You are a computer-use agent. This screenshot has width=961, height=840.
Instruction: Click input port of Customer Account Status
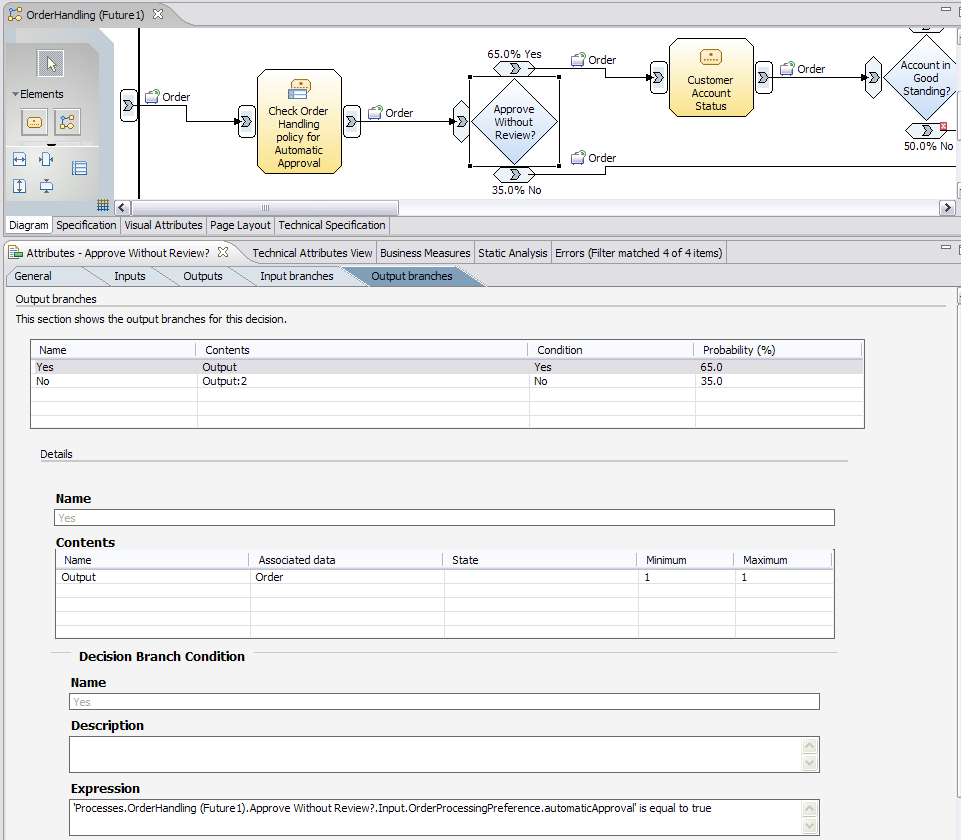(x=658, y=77)
